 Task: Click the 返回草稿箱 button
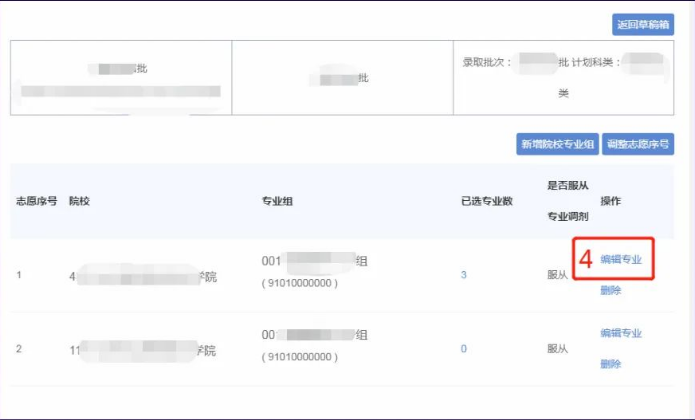click(643, 26)
